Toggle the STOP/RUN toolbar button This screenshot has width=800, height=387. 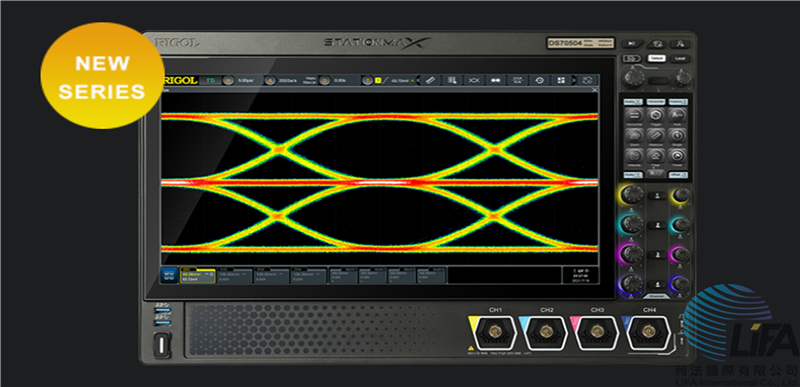pos(517,80)
